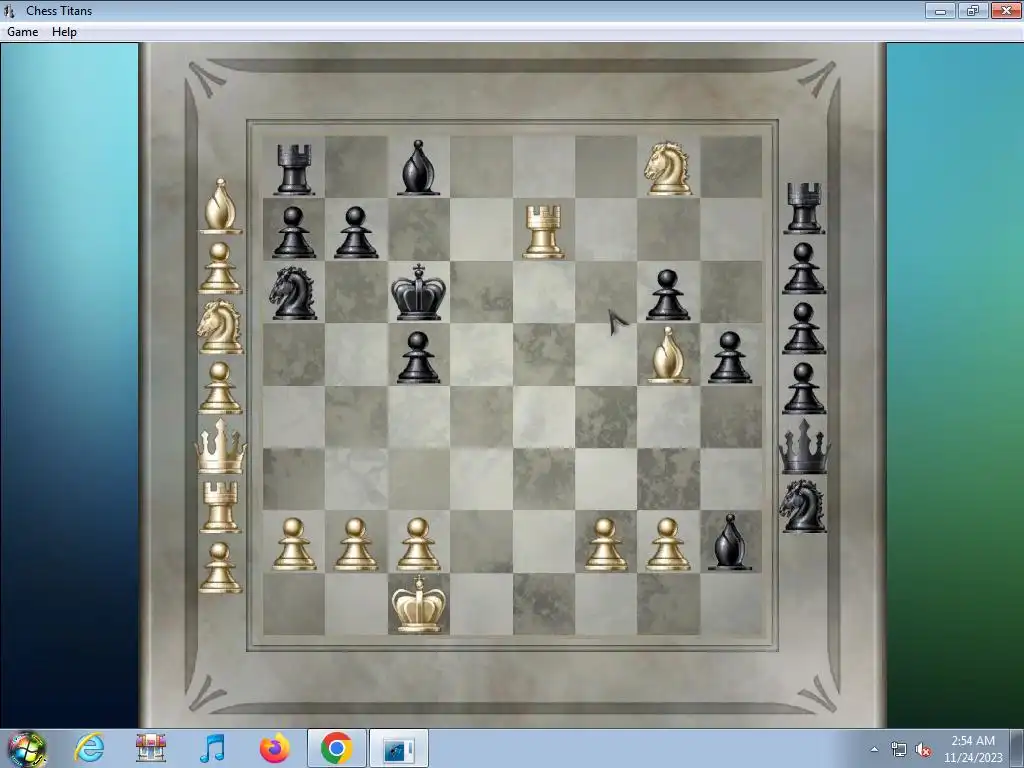Select the white pawn on f2
Screen dimensions: 1024x768
[x=605, y=544]
